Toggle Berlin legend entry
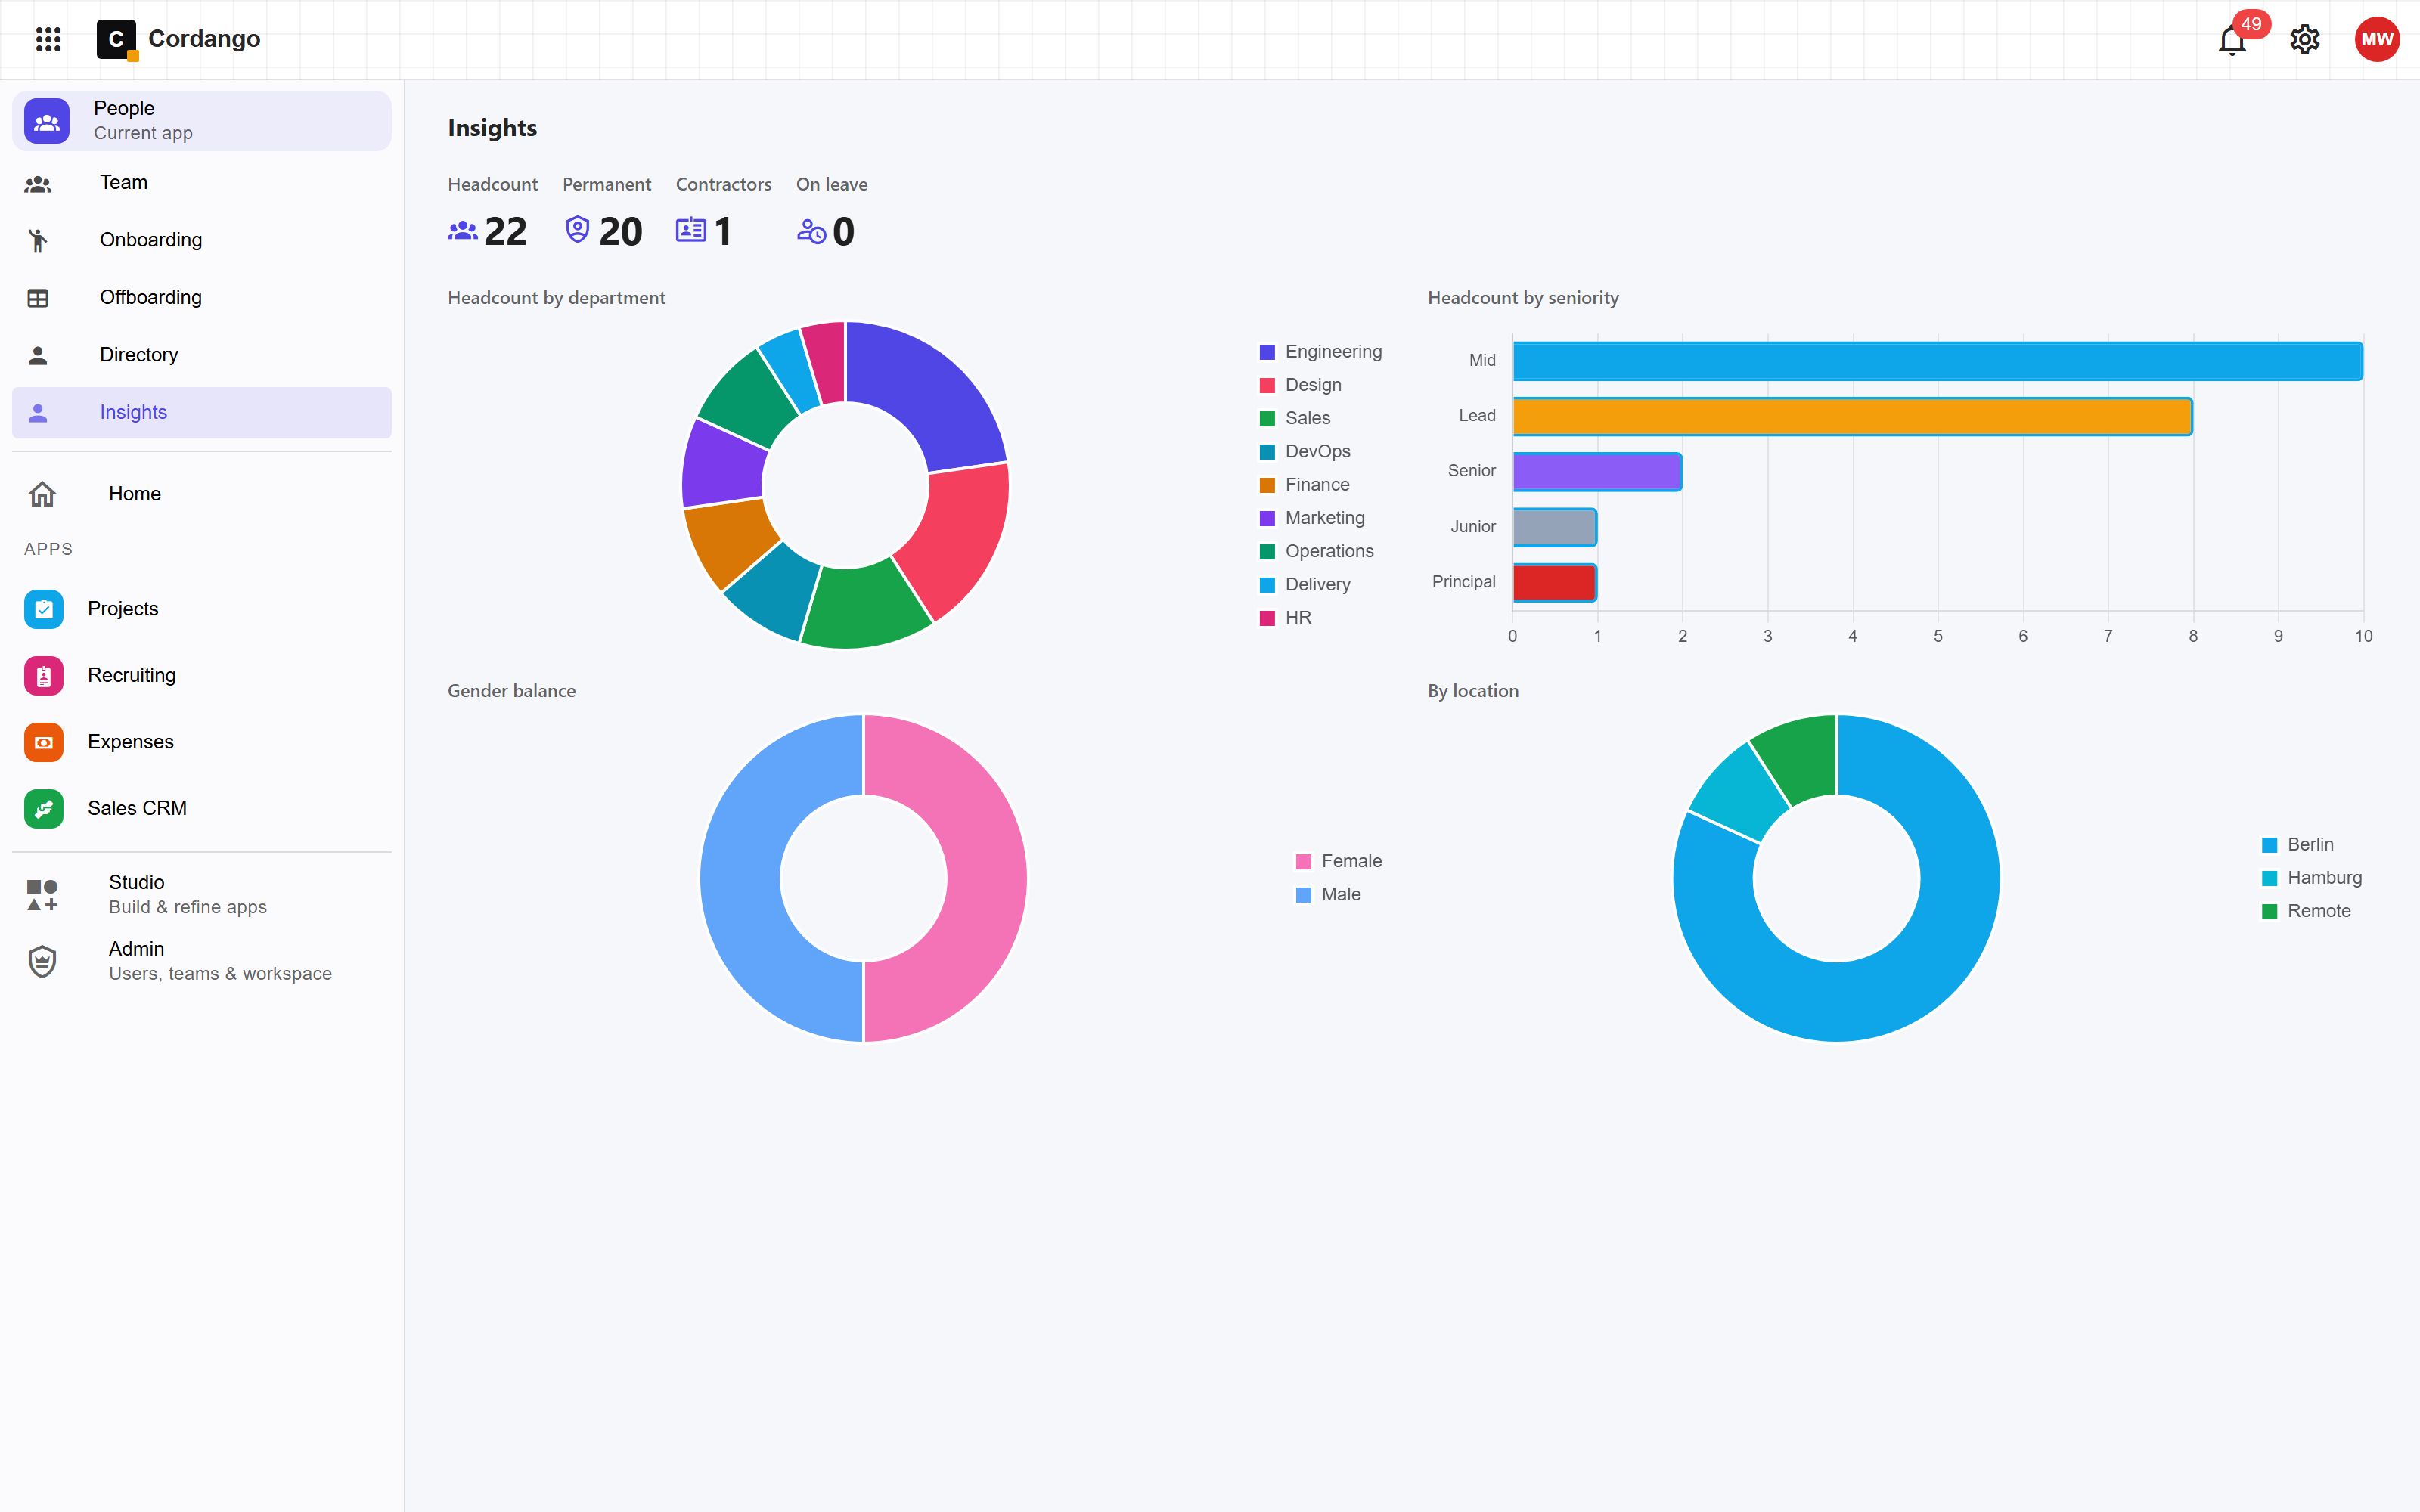Screen dimensions: 2420x1512 2298,845
